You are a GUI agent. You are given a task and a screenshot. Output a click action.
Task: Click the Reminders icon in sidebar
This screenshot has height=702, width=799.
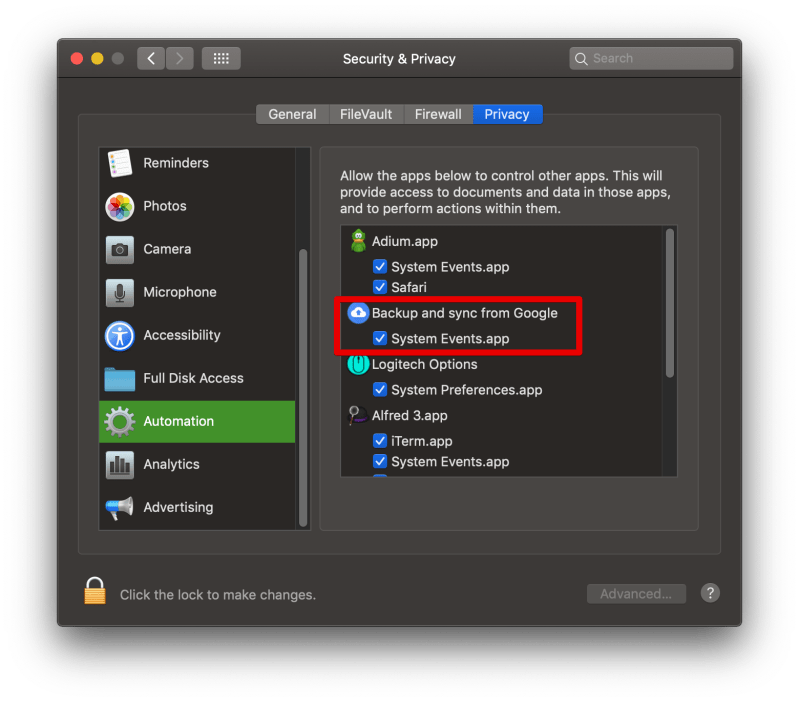[x=120, y=163]
